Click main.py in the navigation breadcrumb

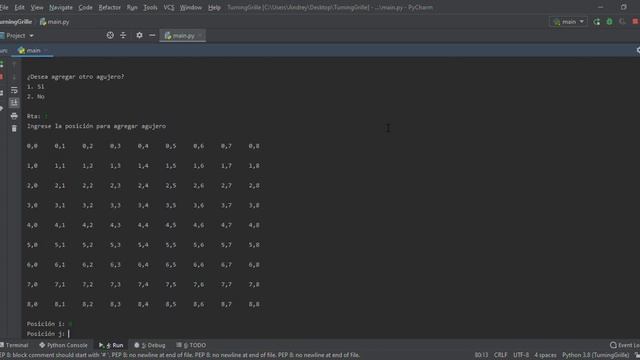54,22
